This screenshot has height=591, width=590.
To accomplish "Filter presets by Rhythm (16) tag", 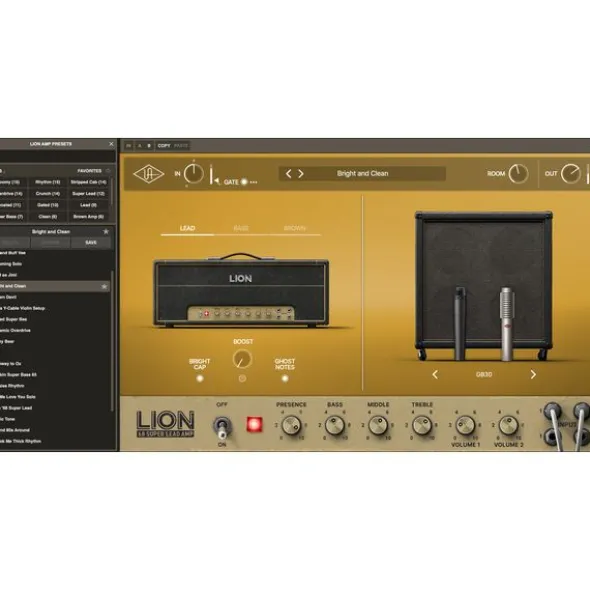I will click(48, 182).
